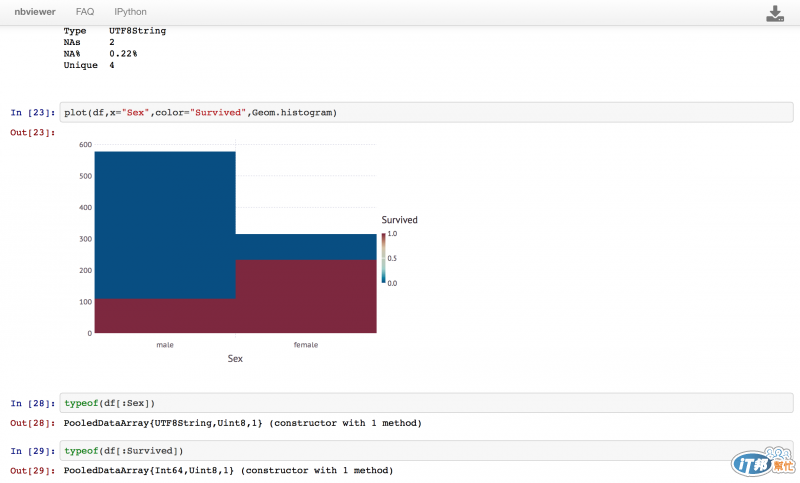Click the '300' y-axis tick label

tap(85, 239)
